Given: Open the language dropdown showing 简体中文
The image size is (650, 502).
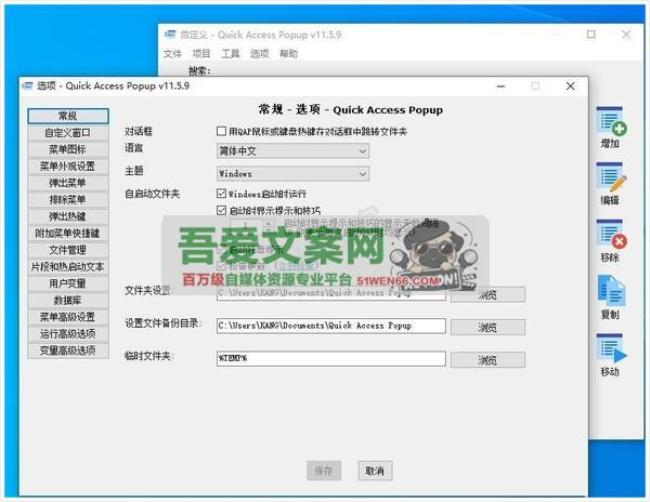Looking at the screenshot, I should [x=293, y=151].
